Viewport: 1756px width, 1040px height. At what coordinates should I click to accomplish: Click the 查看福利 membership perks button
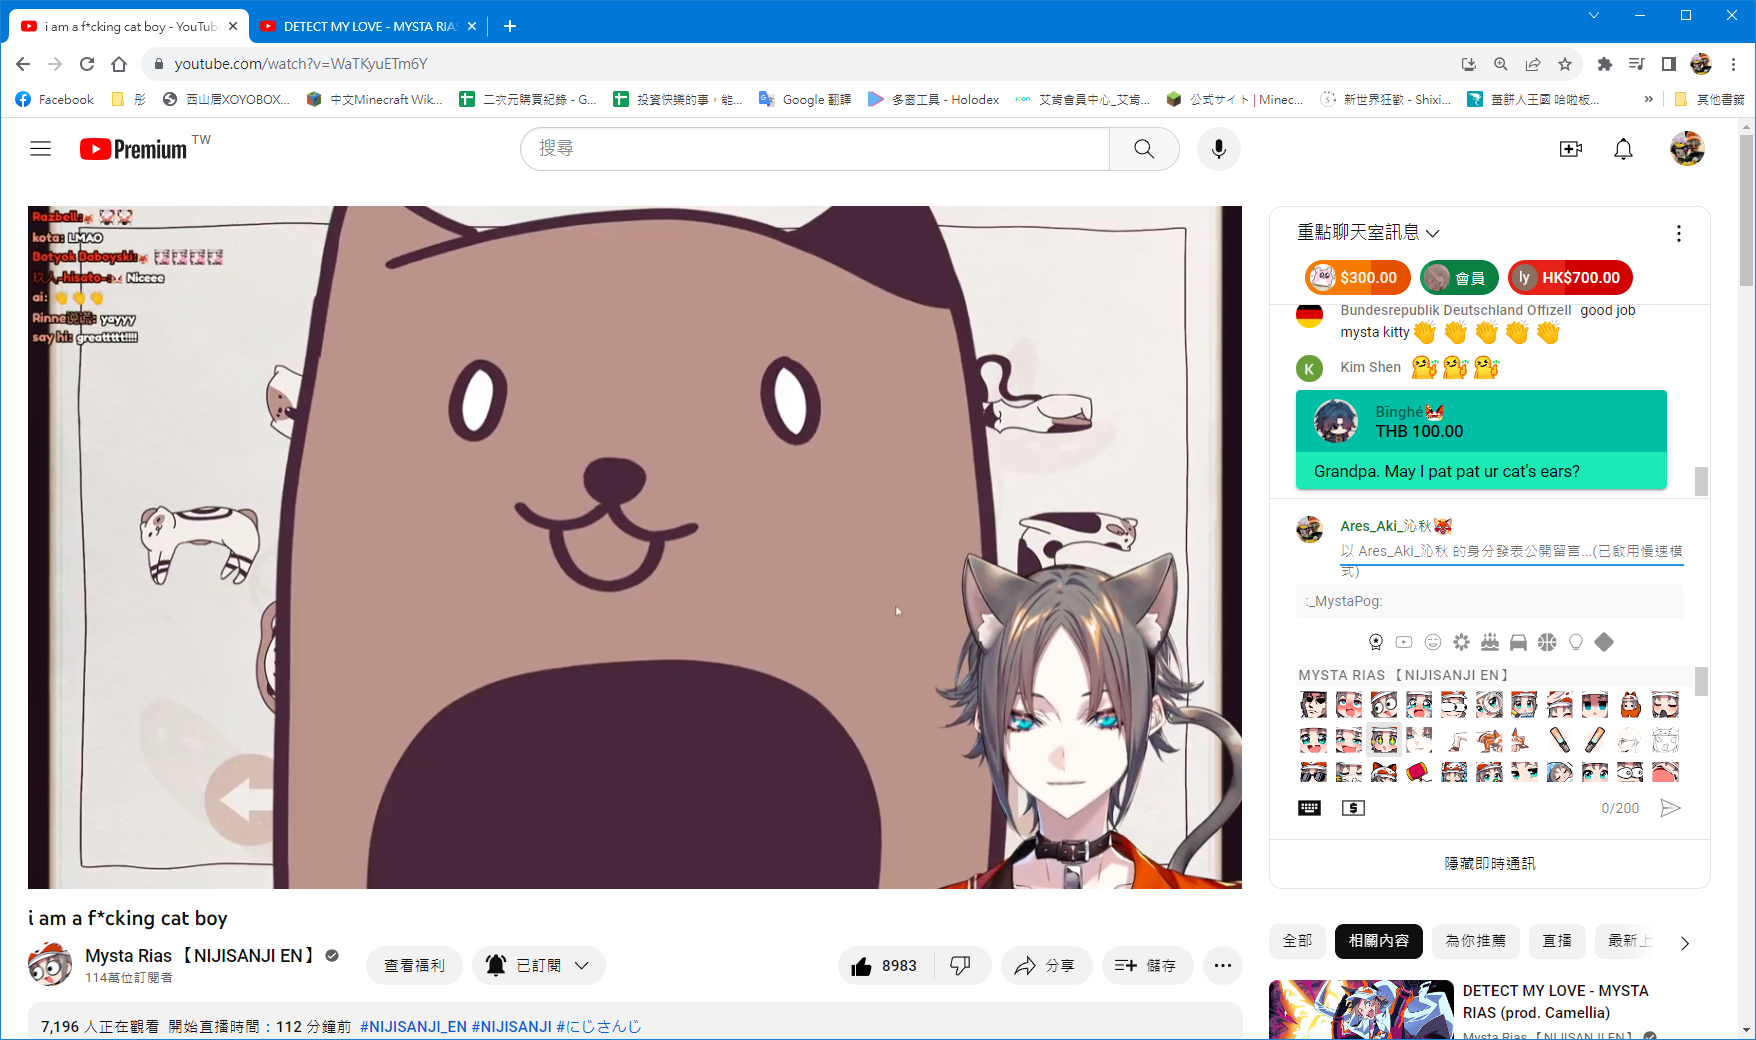414,965
